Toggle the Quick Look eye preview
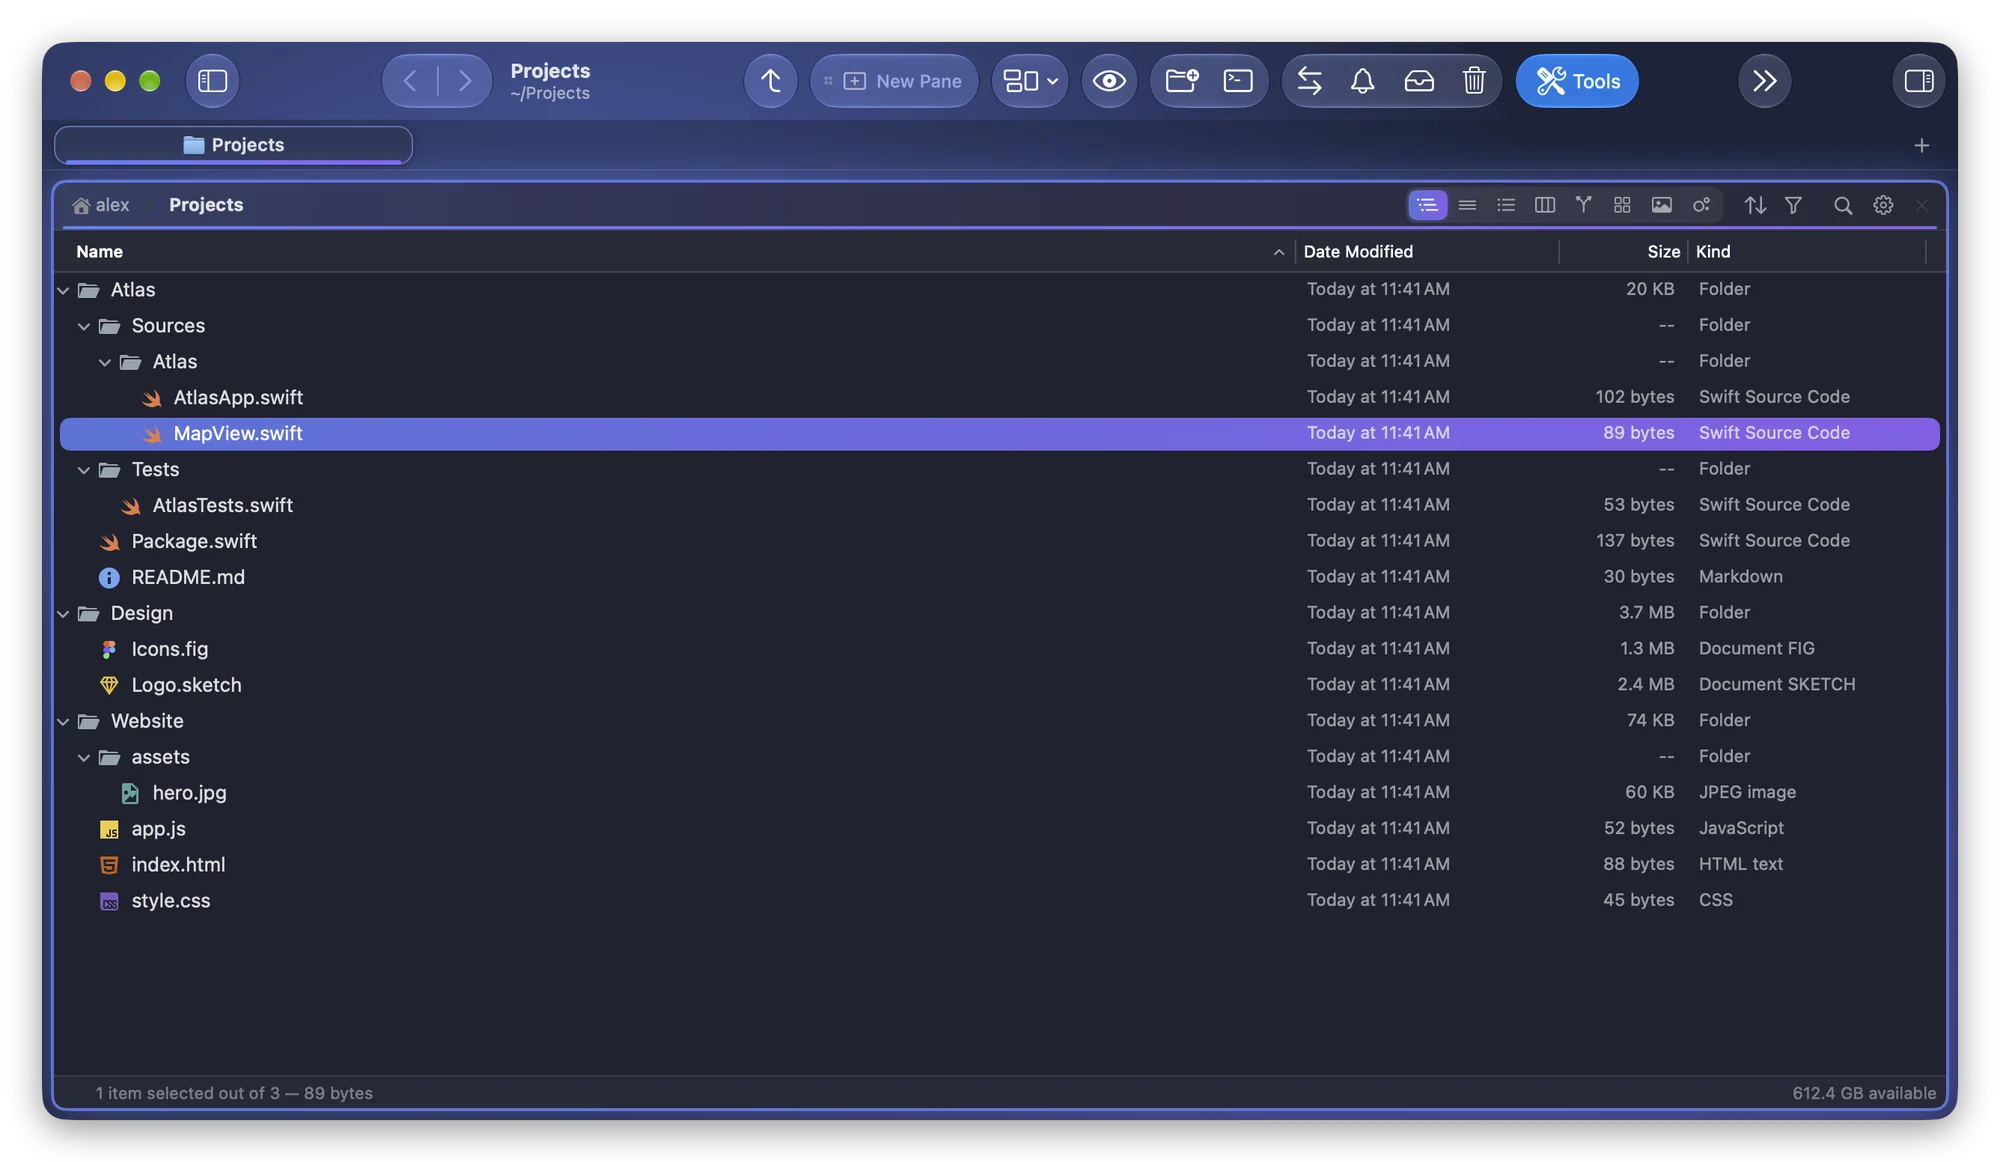The image size is (2000, 1162). 1109,81
